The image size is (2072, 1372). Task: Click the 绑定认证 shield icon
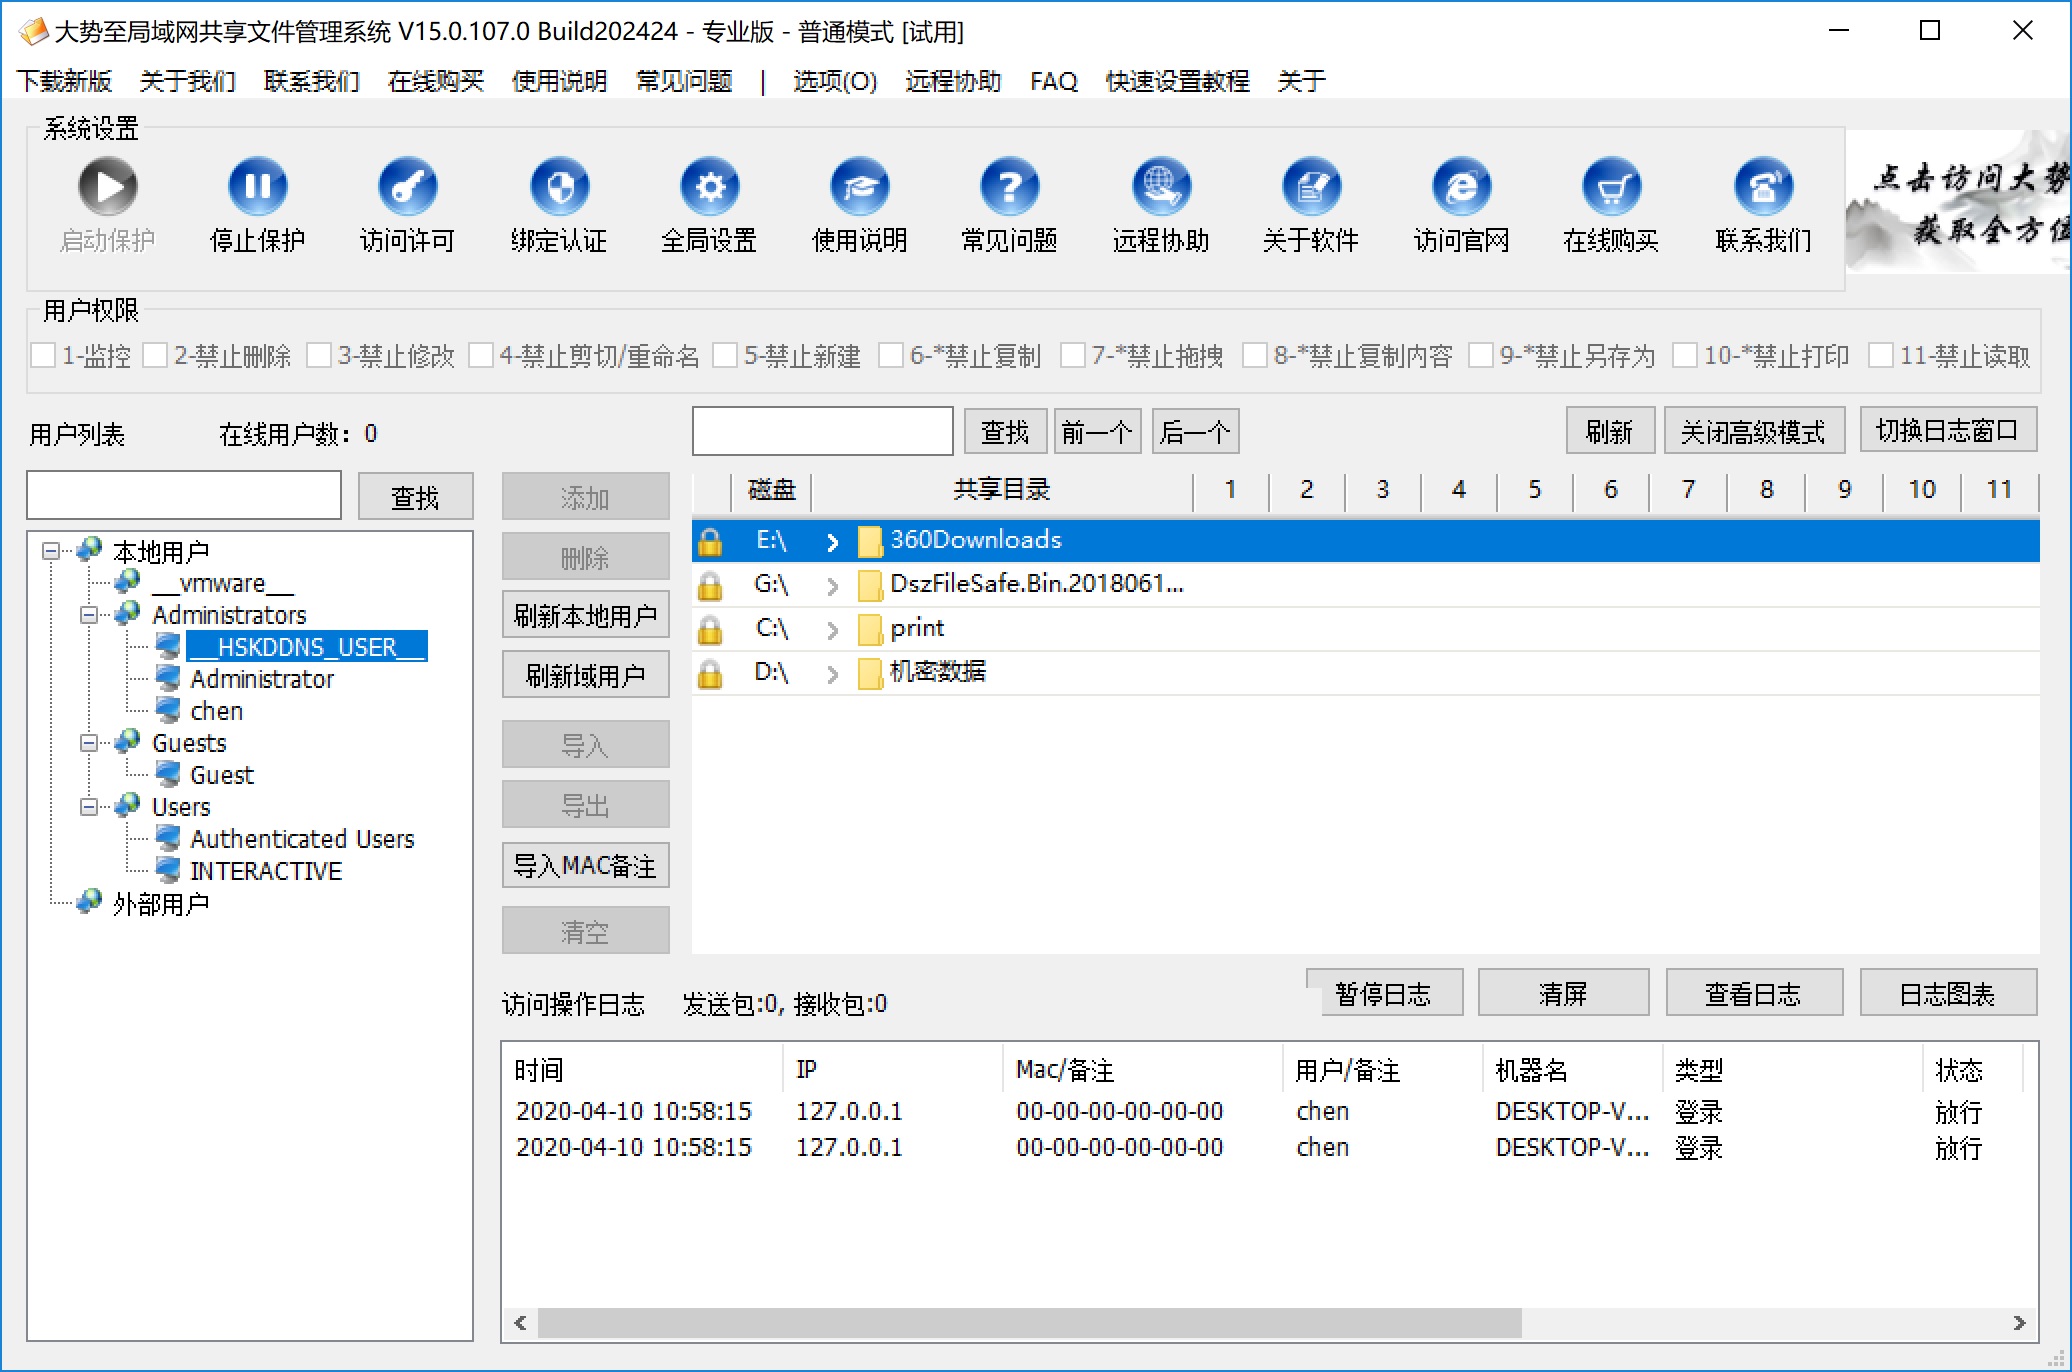tap(559, 187)
